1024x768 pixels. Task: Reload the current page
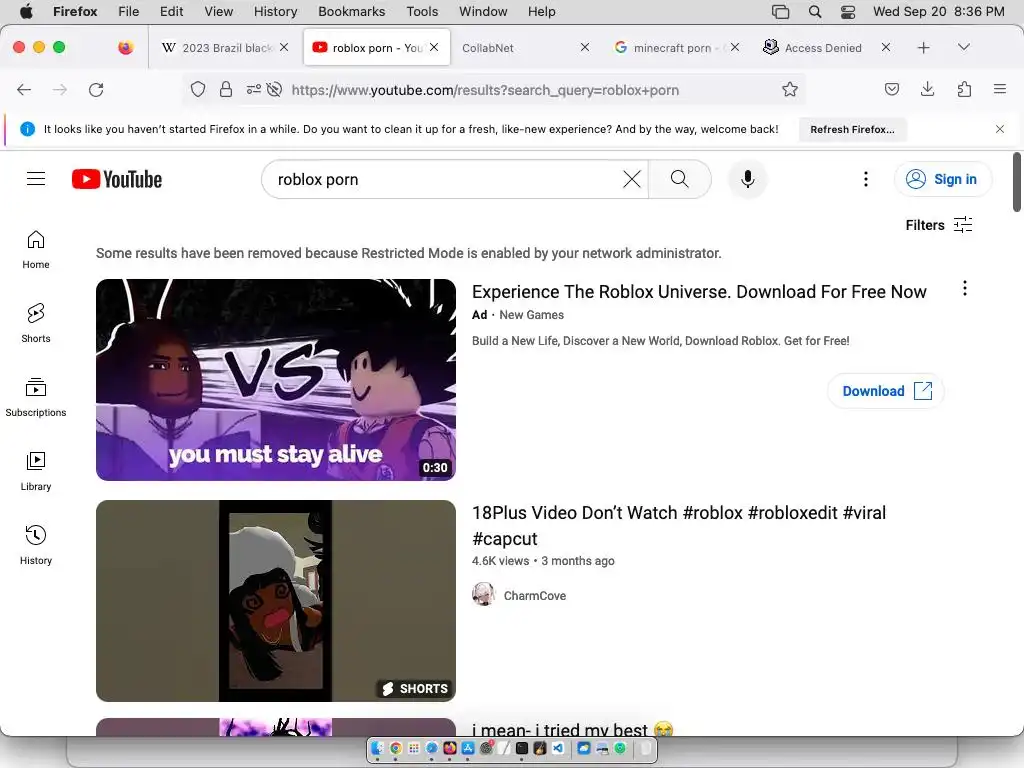pyautogui.click(x=96, y=89)
